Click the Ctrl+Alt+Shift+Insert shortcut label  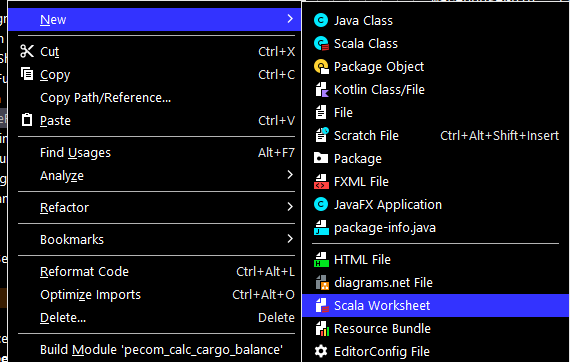(499, 136)
